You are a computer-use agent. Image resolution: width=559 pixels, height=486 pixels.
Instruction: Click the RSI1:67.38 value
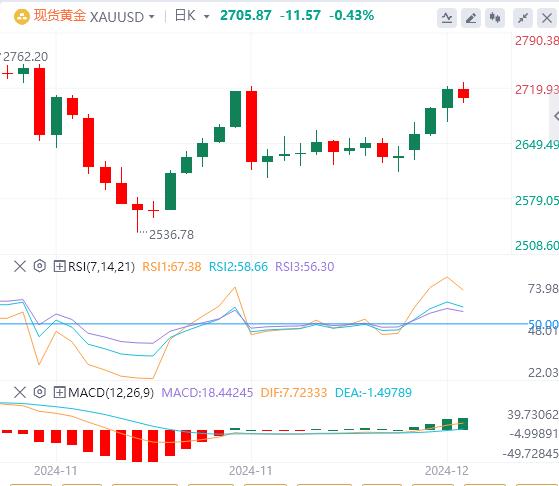(171, 266)
